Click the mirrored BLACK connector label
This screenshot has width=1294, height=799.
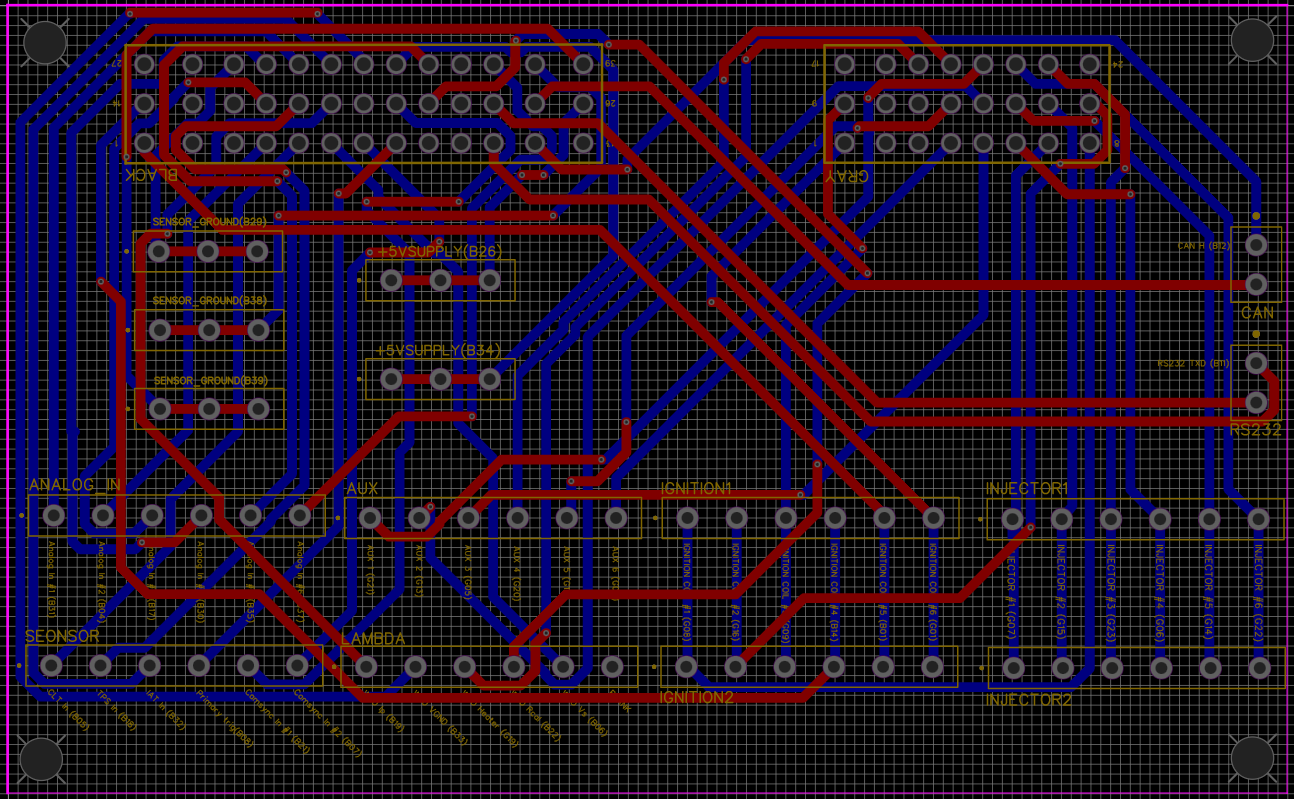point(152,174)
